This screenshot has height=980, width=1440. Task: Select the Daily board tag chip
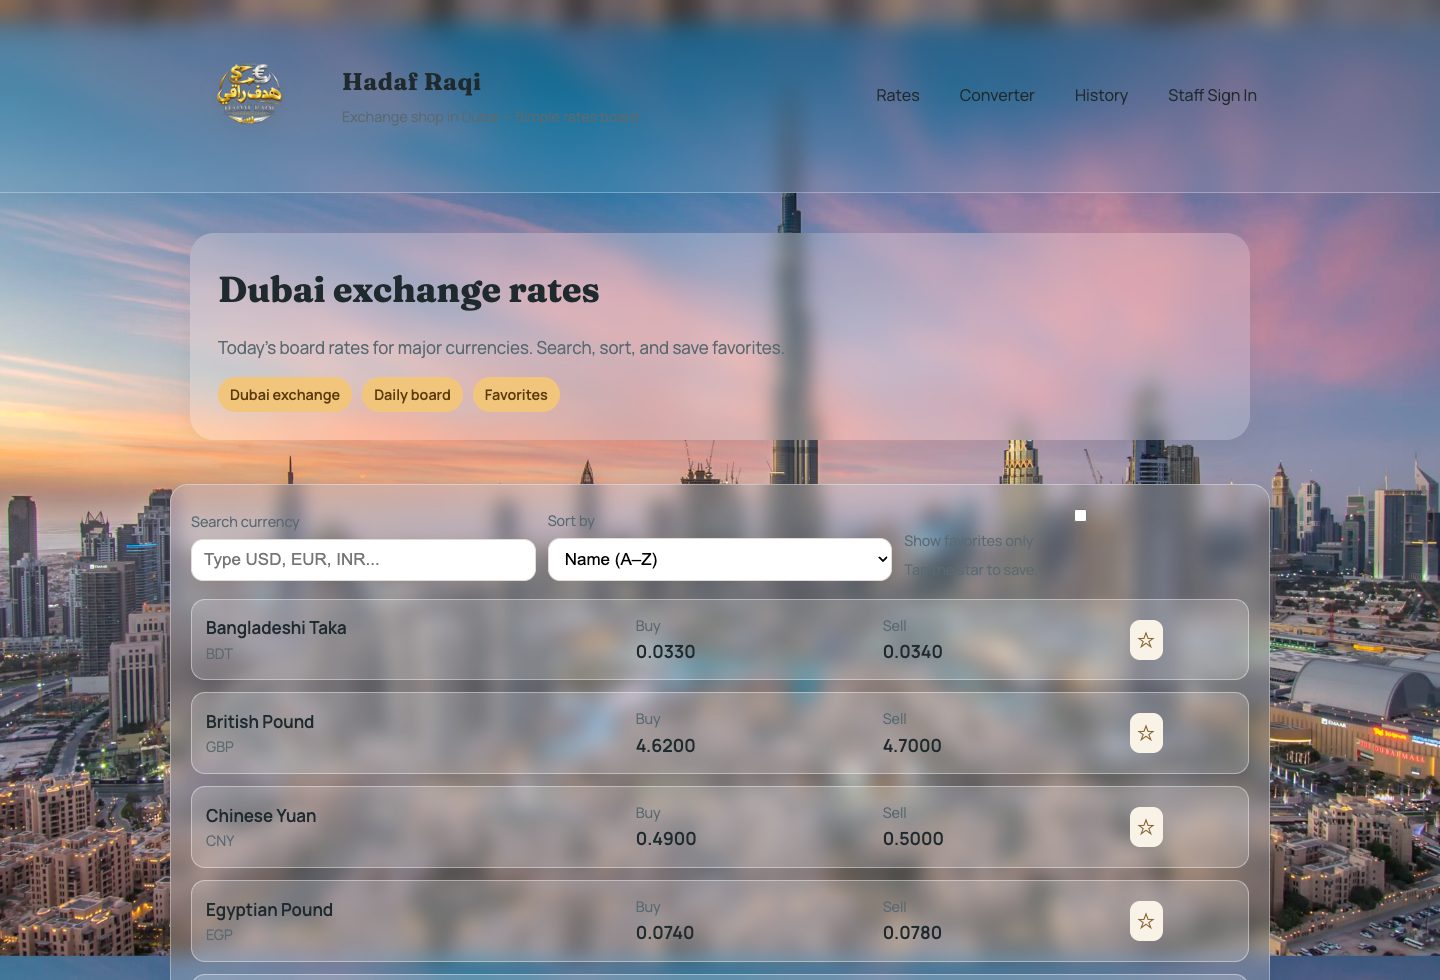coord(412,394)
